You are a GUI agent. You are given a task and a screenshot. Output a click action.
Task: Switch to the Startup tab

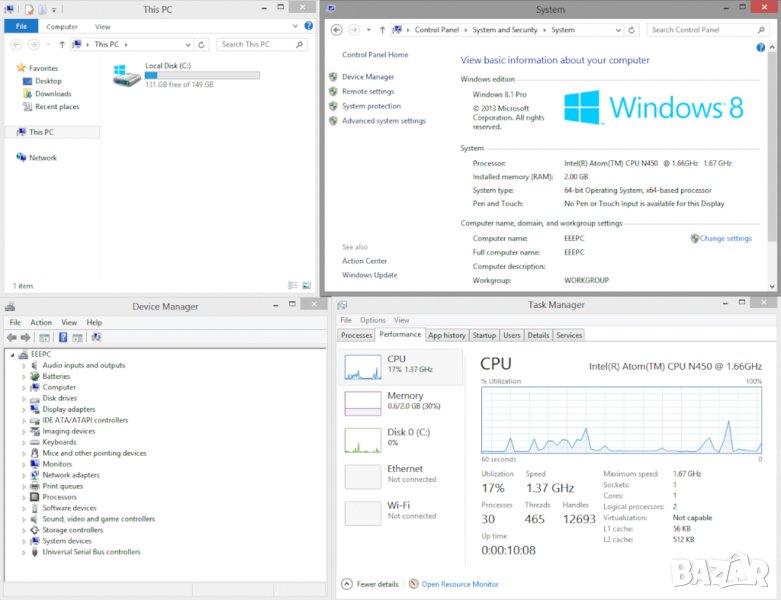pos(484,335)
